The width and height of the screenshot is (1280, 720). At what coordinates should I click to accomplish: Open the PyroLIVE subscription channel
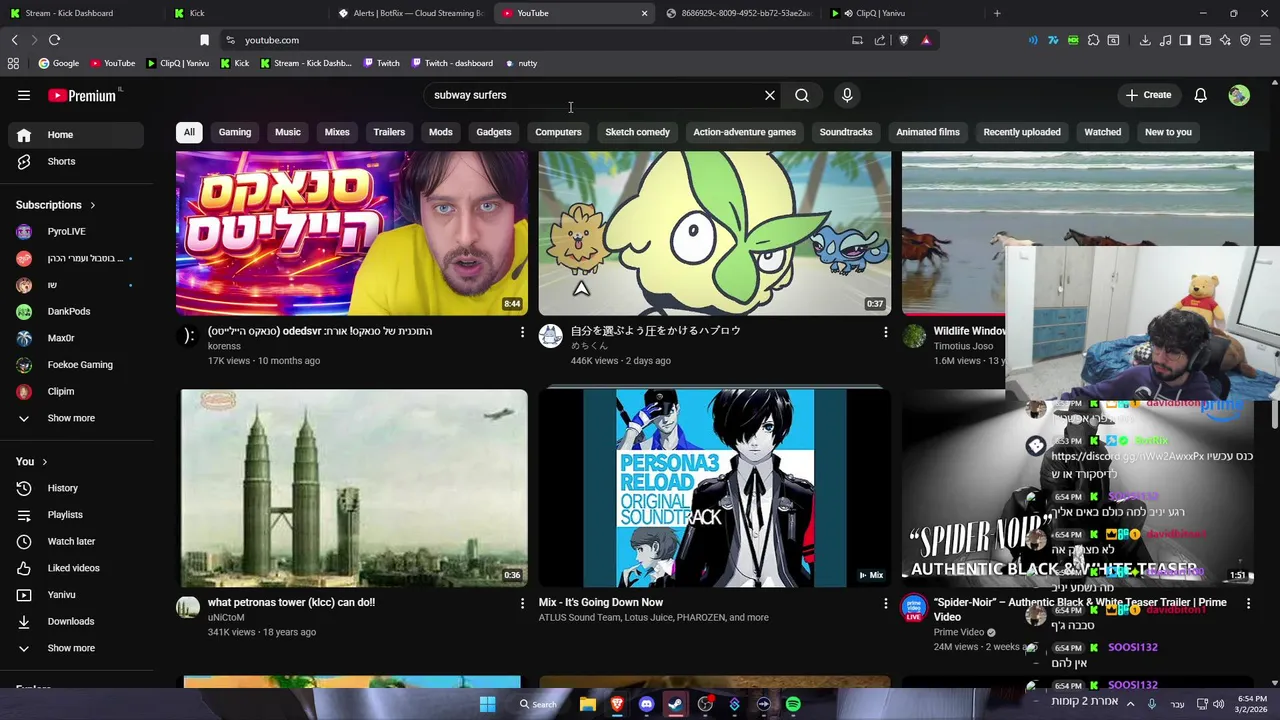click(x=76, y=232)
